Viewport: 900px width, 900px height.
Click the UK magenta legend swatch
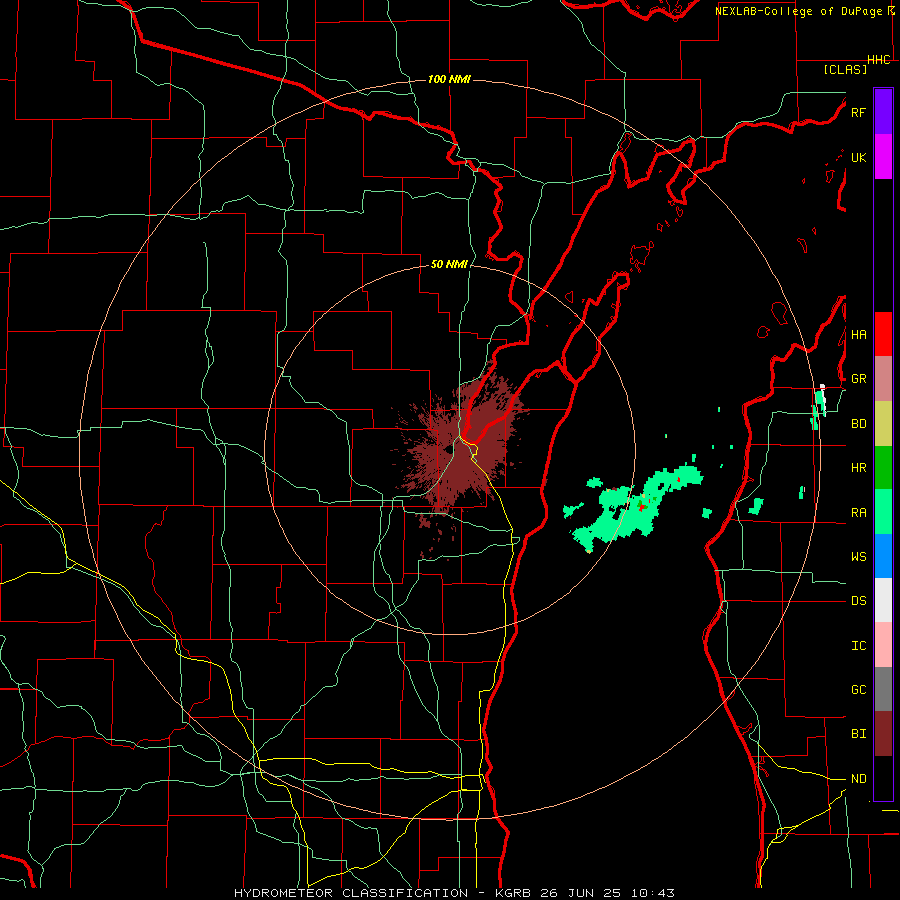click(x=883, y=157)
